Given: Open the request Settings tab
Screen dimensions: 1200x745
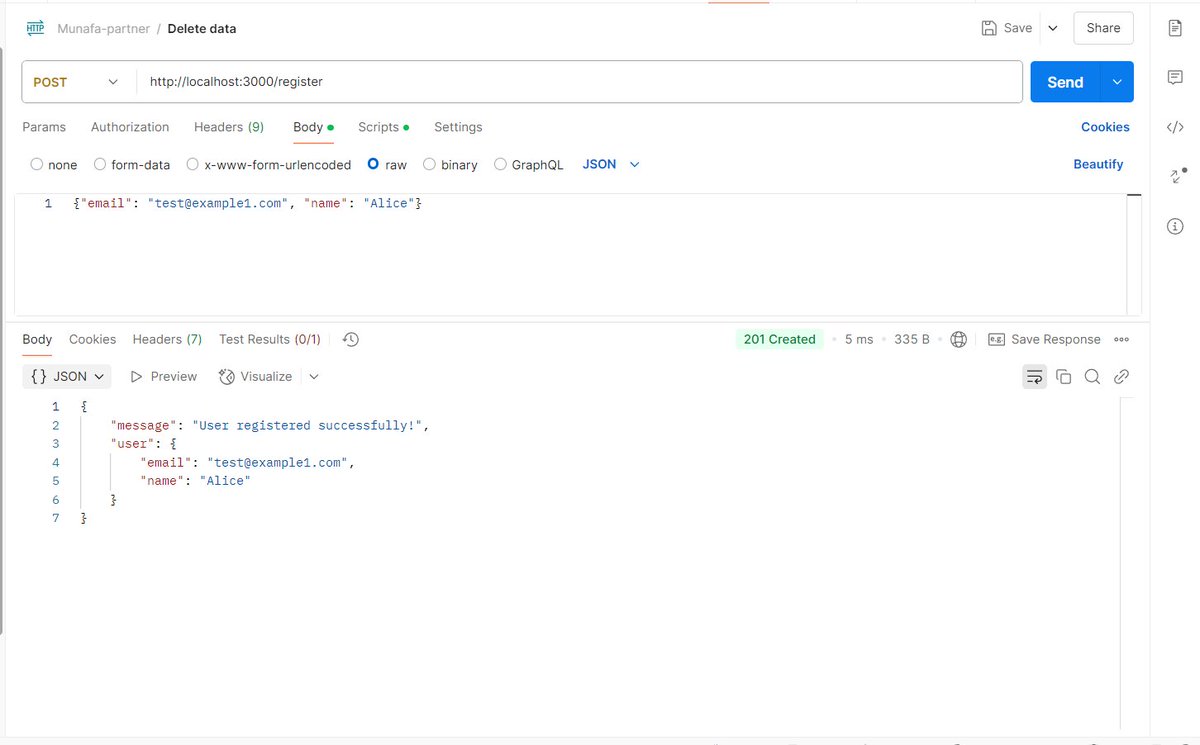Looking at the screenshot, I should click(458, 127).
